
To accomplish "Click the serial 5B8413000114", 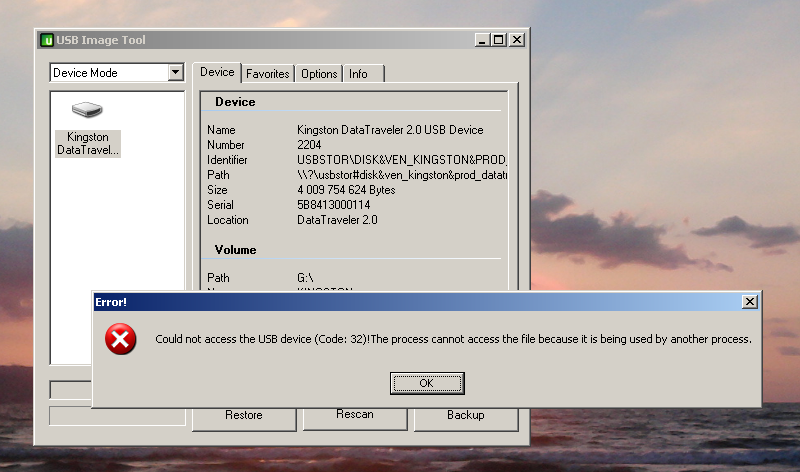I will pos(334,205).
